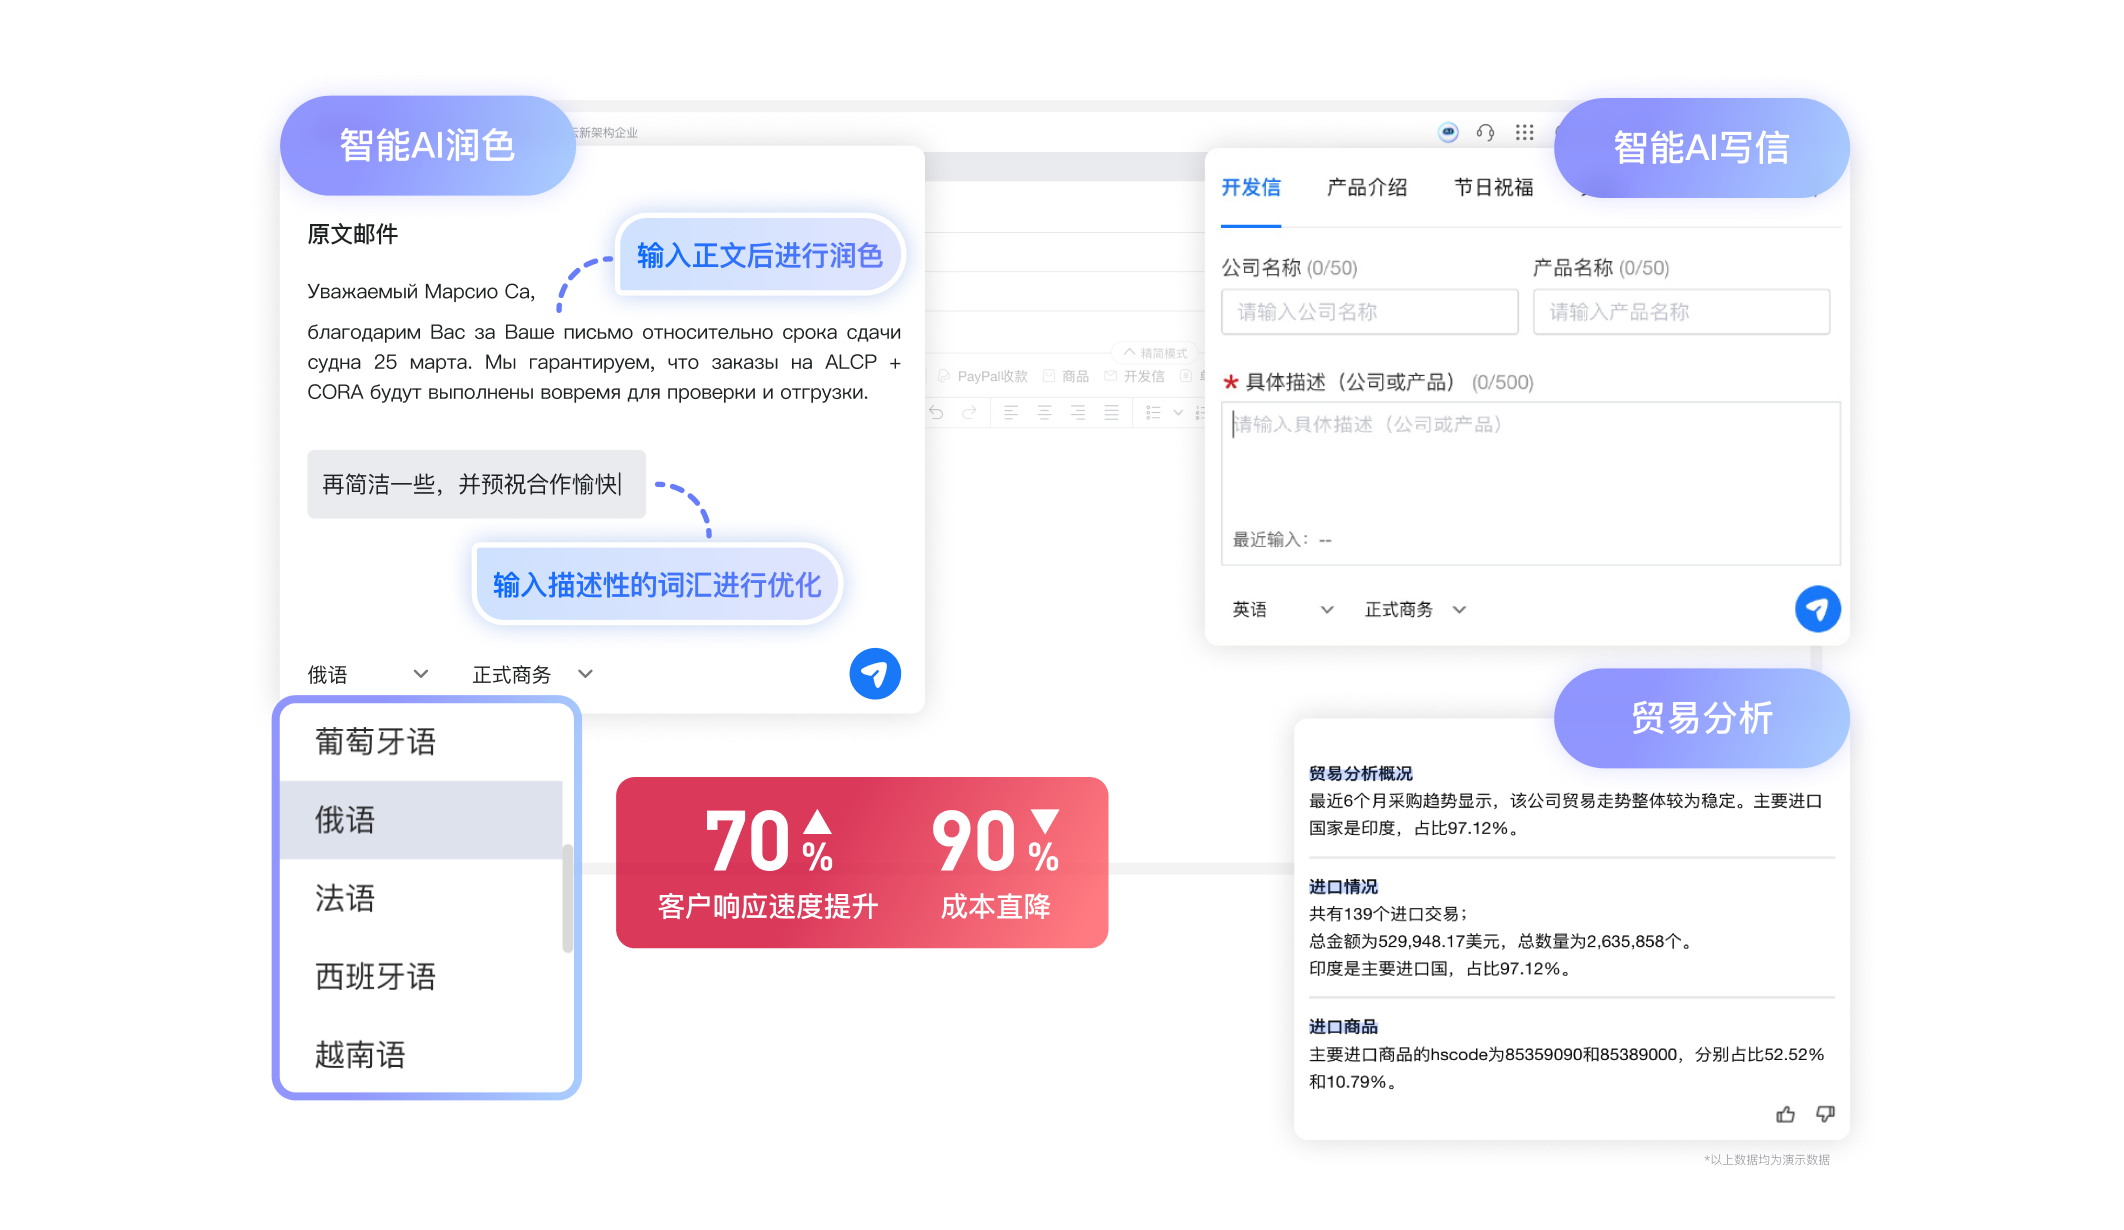2124x1230 pixels.
Task: Click the thumbs up icon for the trade analysis
Action: [x=1785, y=1114]
